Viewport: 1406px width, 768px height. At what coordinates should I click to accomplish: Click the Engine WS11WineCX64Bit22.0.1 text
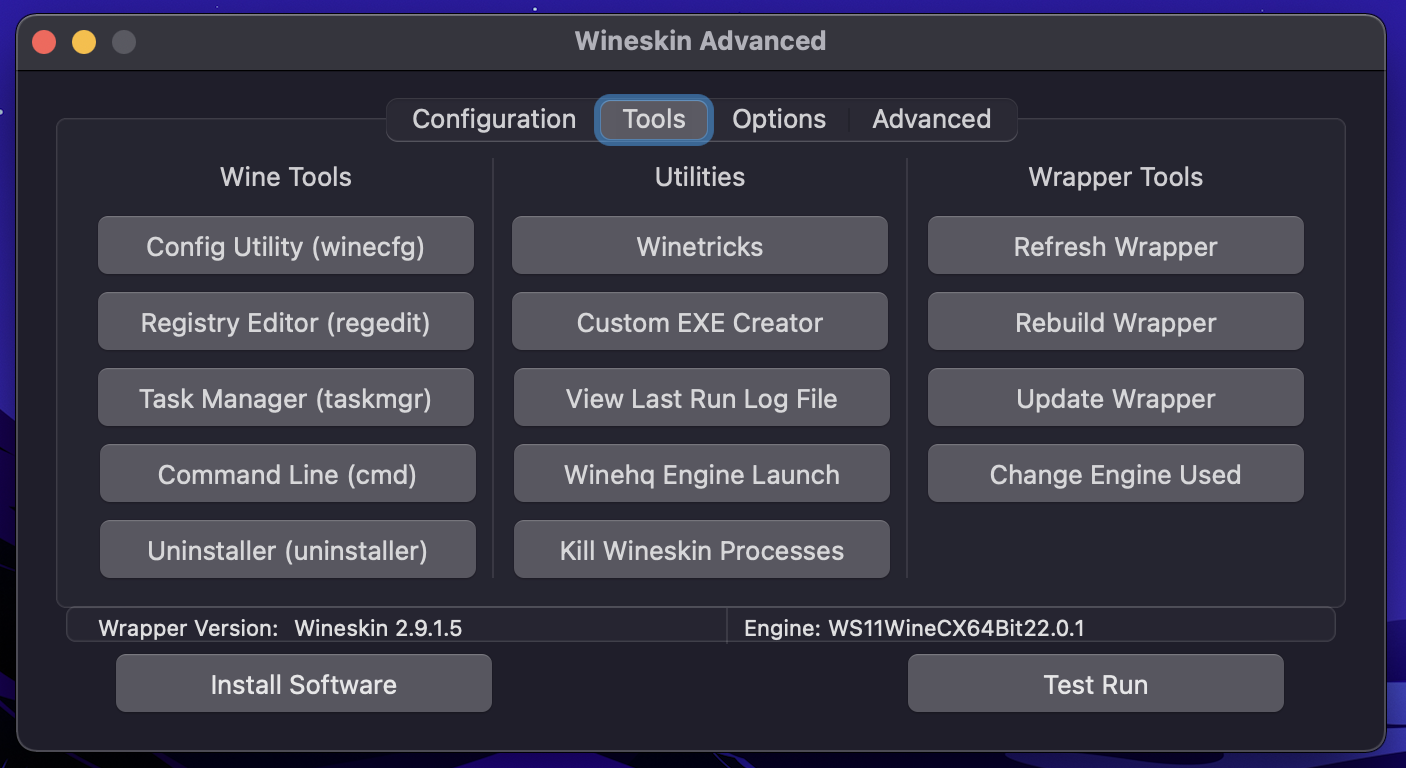pyautogui.click(x=914, y=628)
